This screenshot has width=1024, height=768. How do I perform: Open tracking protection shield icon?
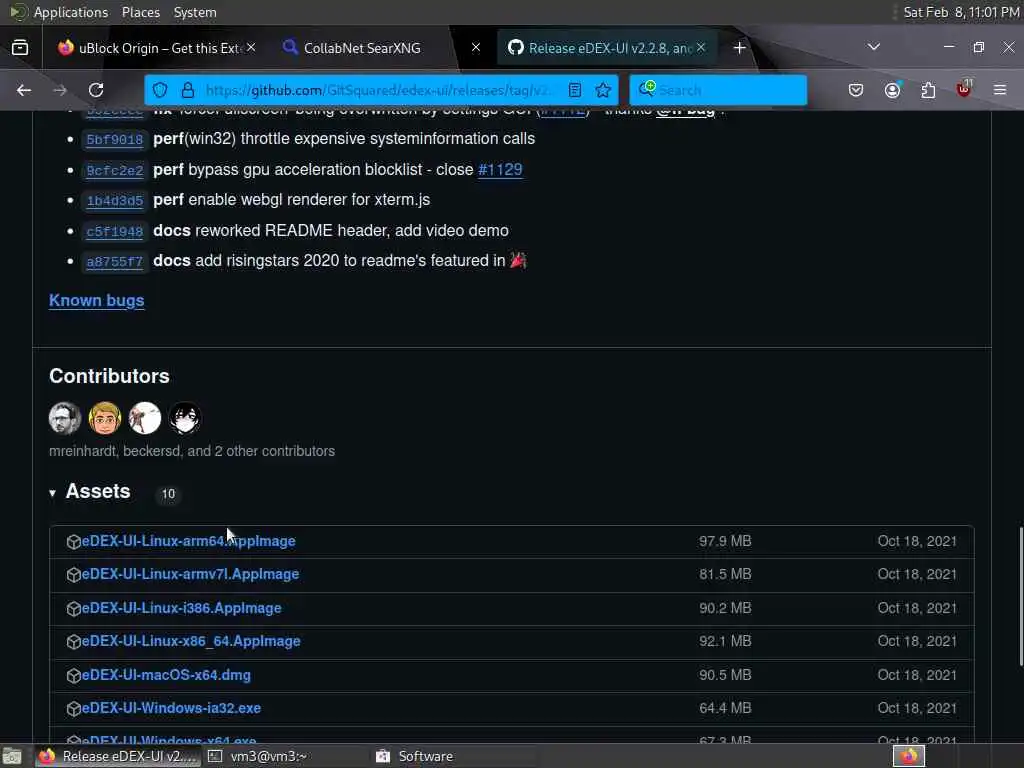(160, 90)
